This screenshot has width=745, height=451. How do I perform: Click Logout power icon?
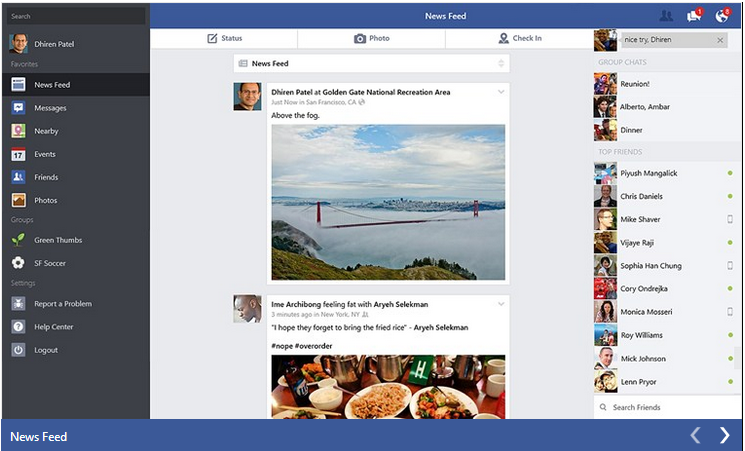click(19, 350)
